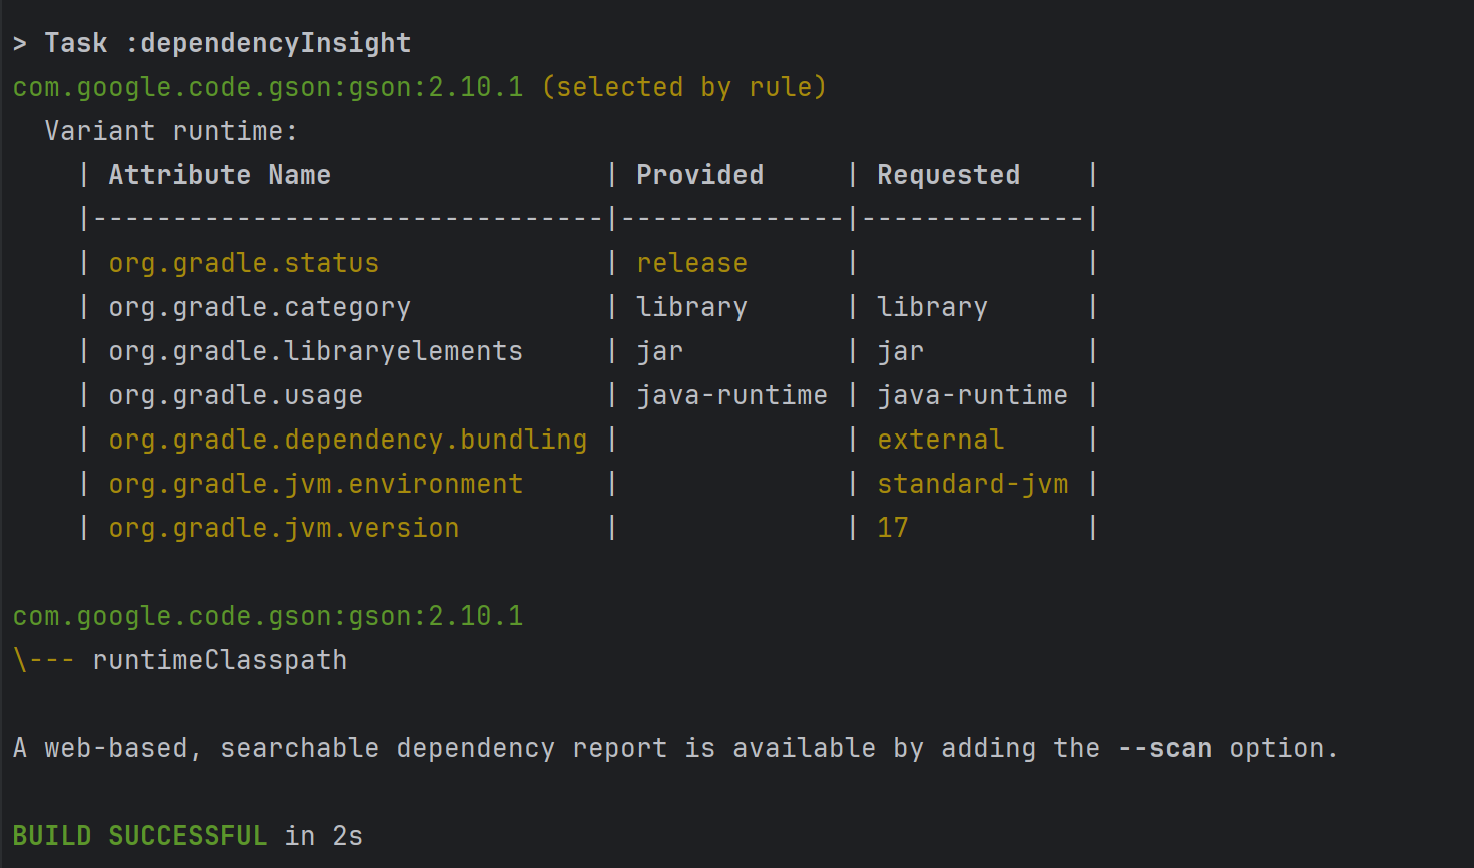Click the 'org.gradle.usage' attribute

coord(235,395)
